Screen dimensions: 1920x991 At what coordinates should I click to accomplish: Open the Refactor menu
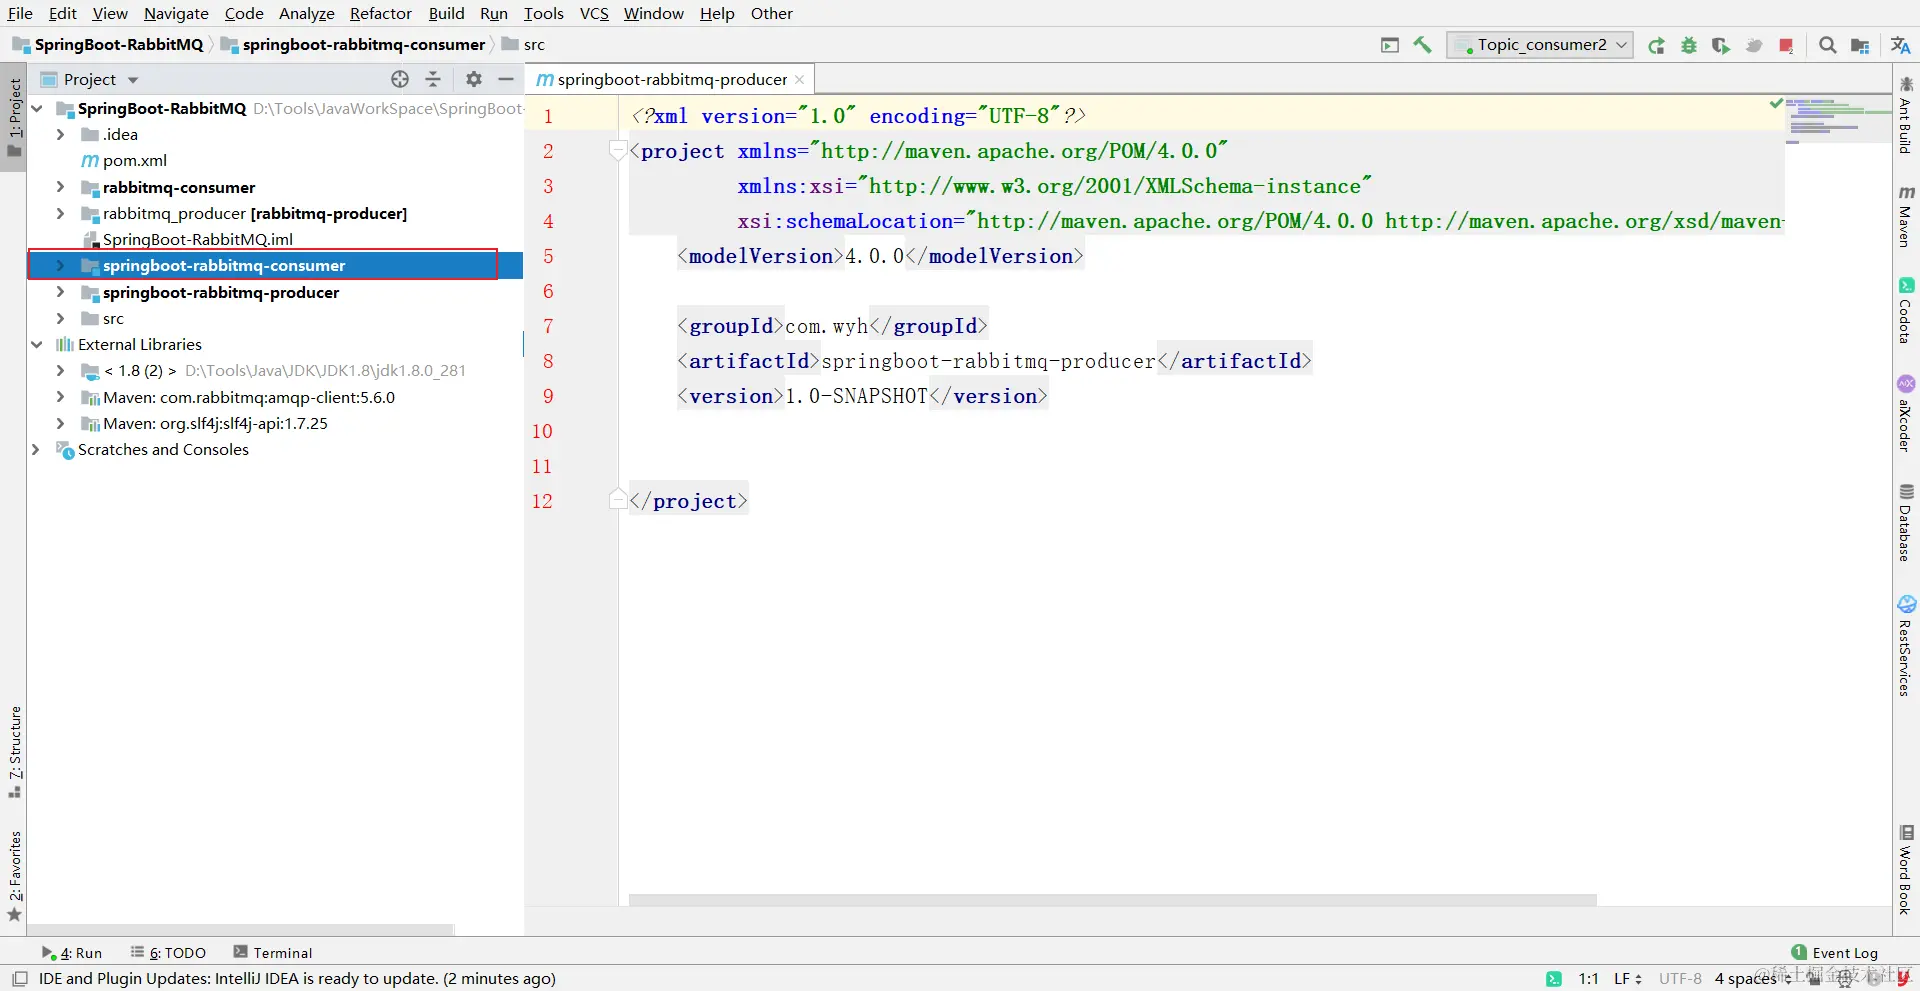click(x=380, y=13)
